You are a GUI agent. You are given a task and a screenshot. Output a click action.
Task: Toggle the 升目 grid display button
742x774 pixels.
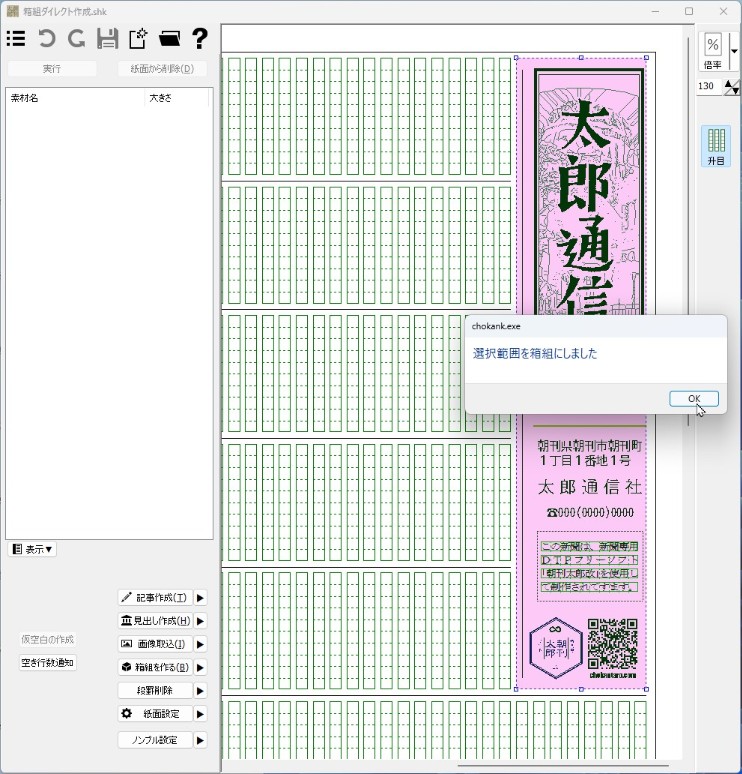[716, 146]
